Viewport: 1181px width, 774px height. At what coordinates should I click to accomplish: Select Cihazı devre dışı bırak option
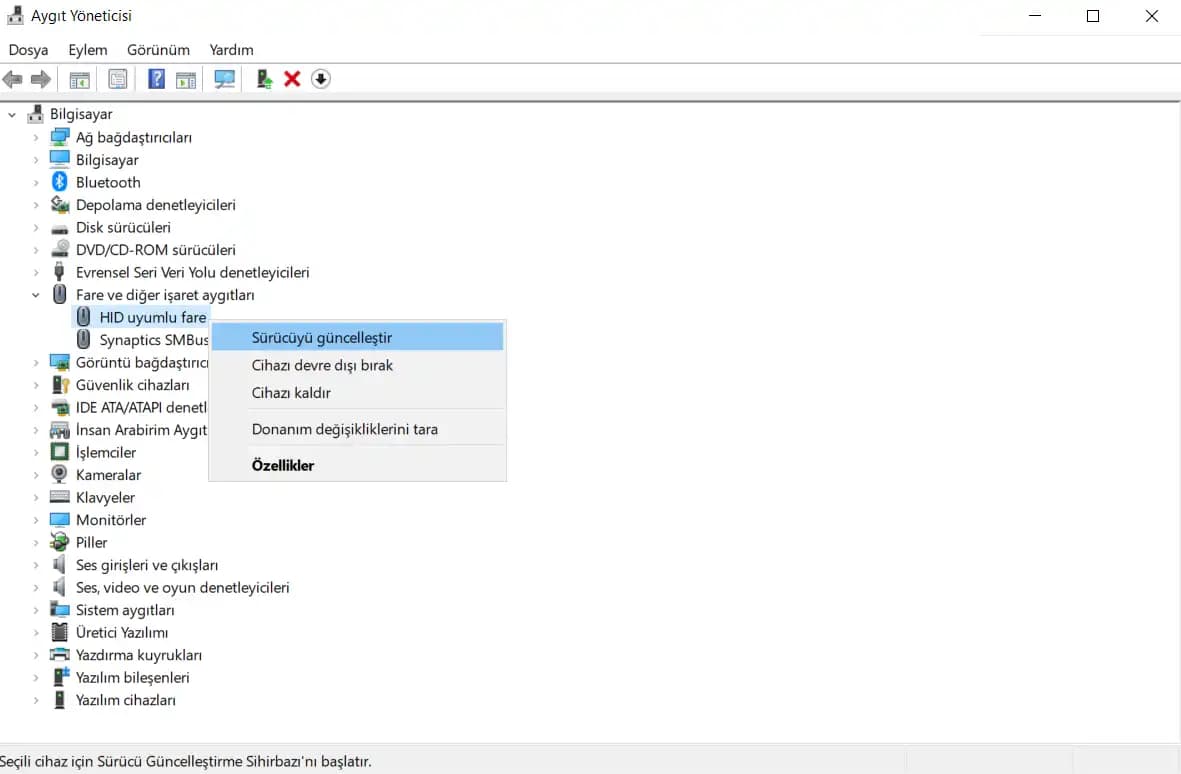coord(322,365)
